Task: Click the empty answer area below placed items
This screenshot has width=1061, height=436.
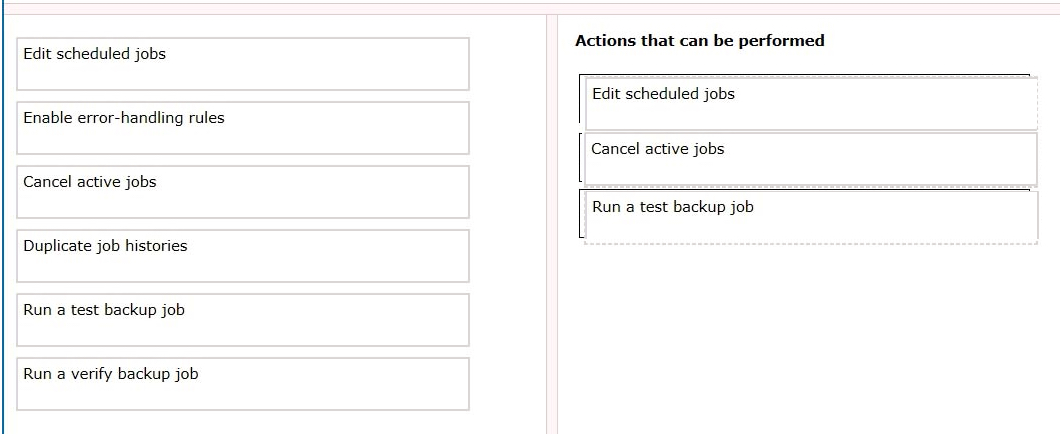Action: (x=809, y=339)
